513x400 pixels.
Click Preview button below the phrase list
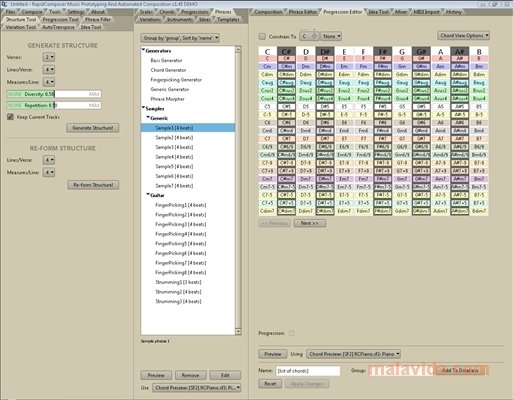pos(156,375)
